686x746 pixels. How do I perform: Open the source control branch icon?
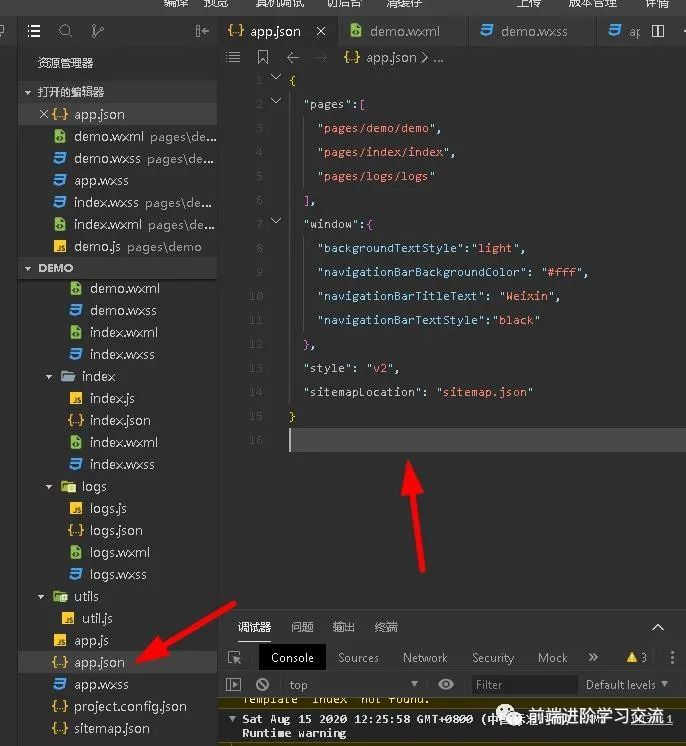(97, 32)
